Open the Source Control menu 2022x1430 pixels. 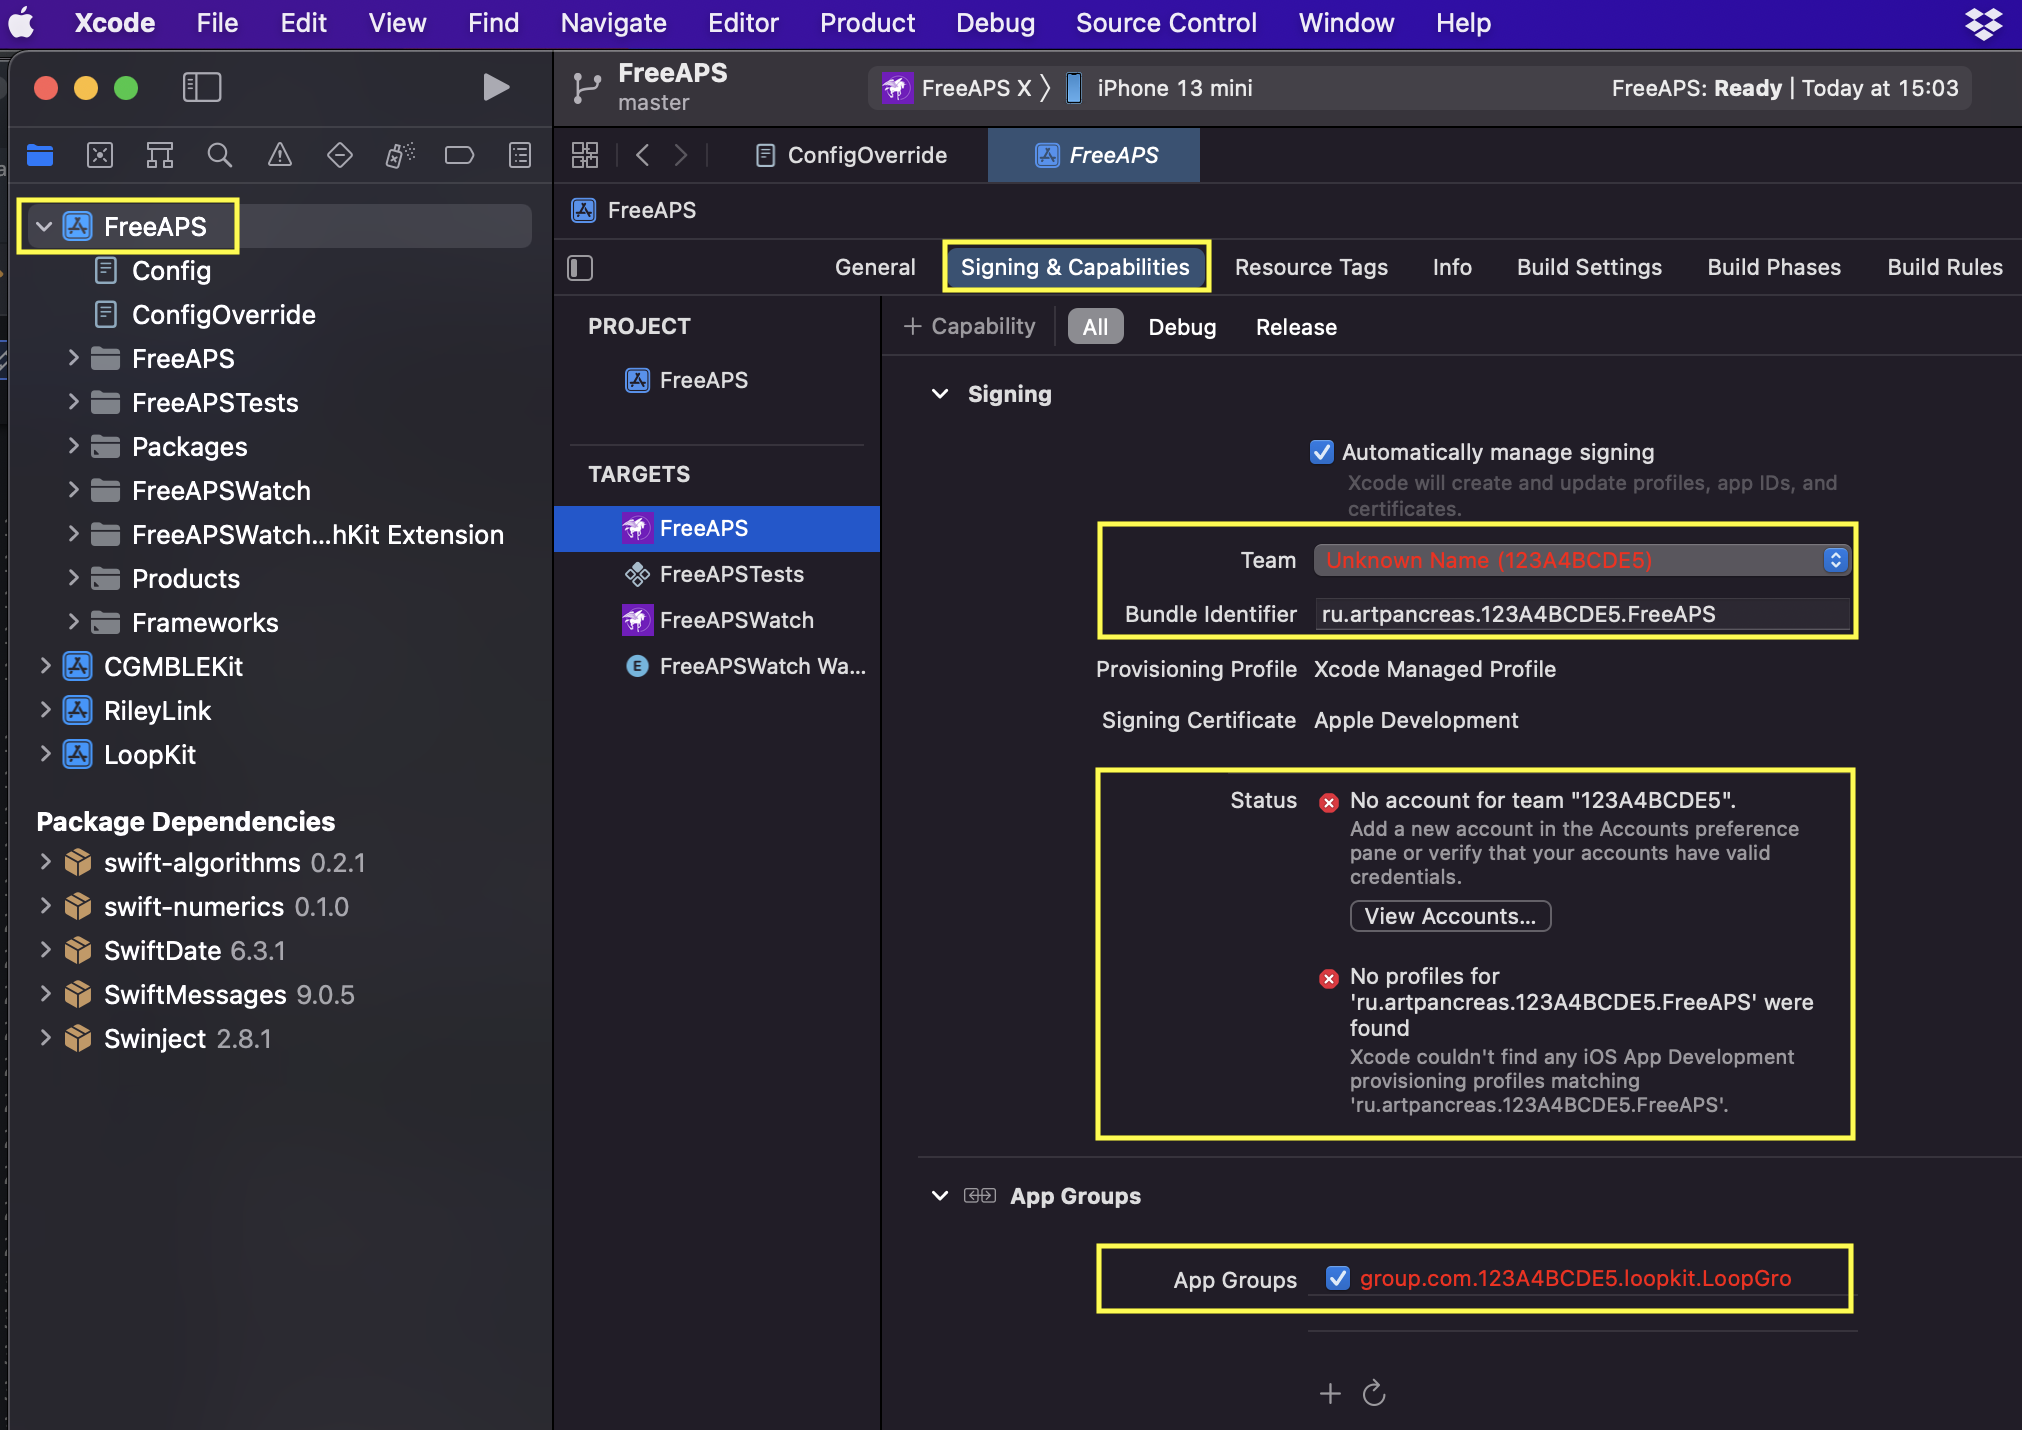[1166, 23]
